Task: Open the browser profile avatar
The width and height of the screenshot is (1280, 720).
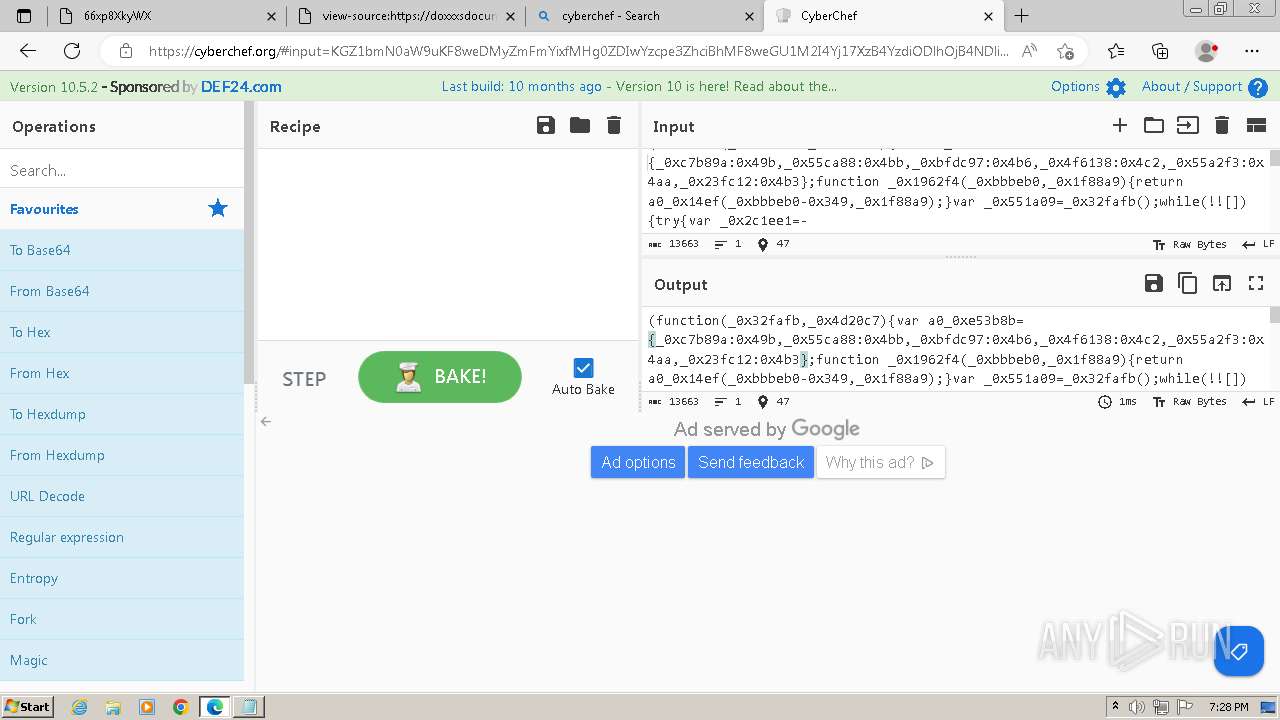Action: (1207, 51)
